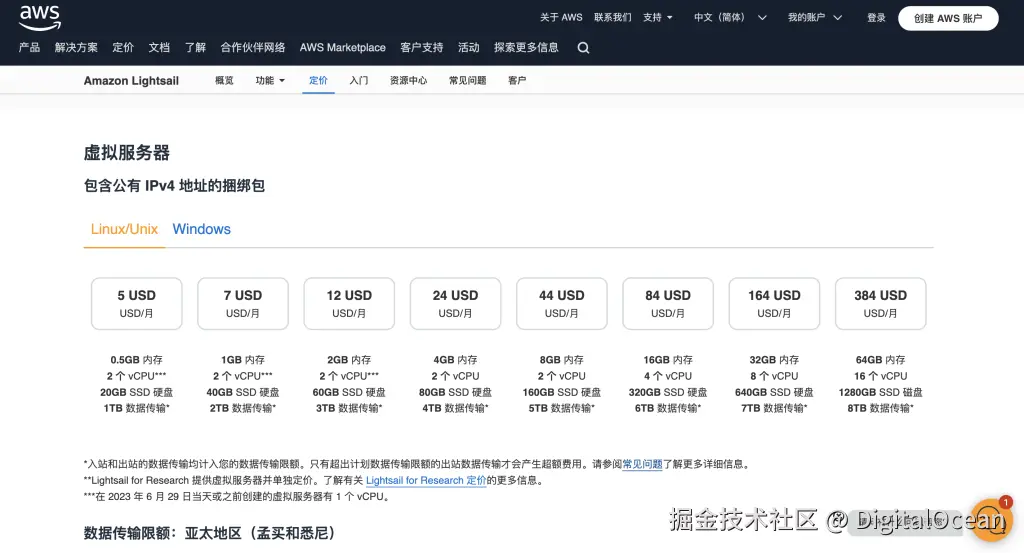The height and width of the screenshot is (553, 1024).
Task: Click the 4TB 数据传输 text
Action: click(x=455, y=408)
